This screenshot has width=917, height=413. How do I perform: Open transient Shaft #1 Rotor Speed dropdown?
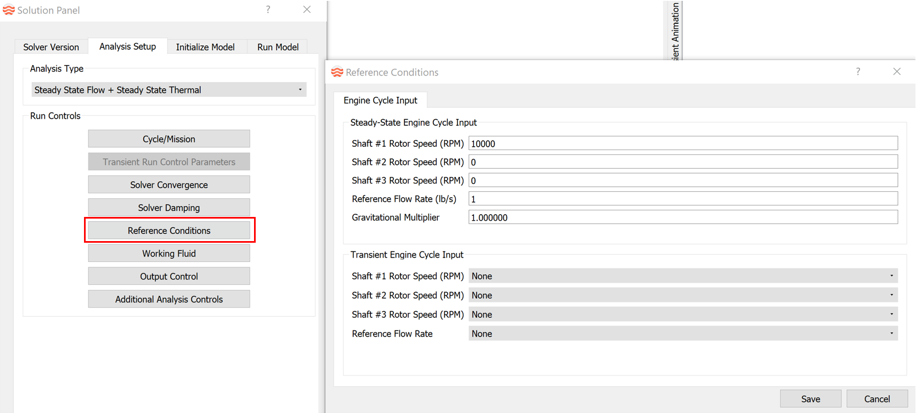coord(683,276)
